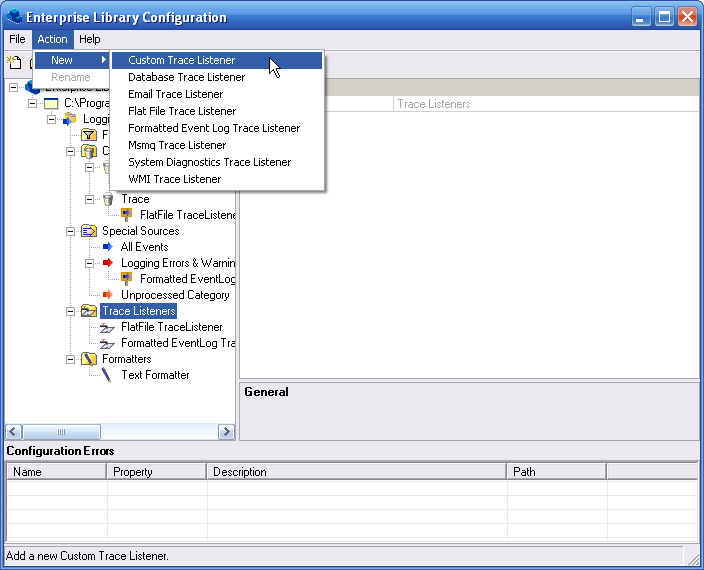Click the blue All Events arrow icon
Viewport: 704px width, 570px height.
(x=108, y=247)
